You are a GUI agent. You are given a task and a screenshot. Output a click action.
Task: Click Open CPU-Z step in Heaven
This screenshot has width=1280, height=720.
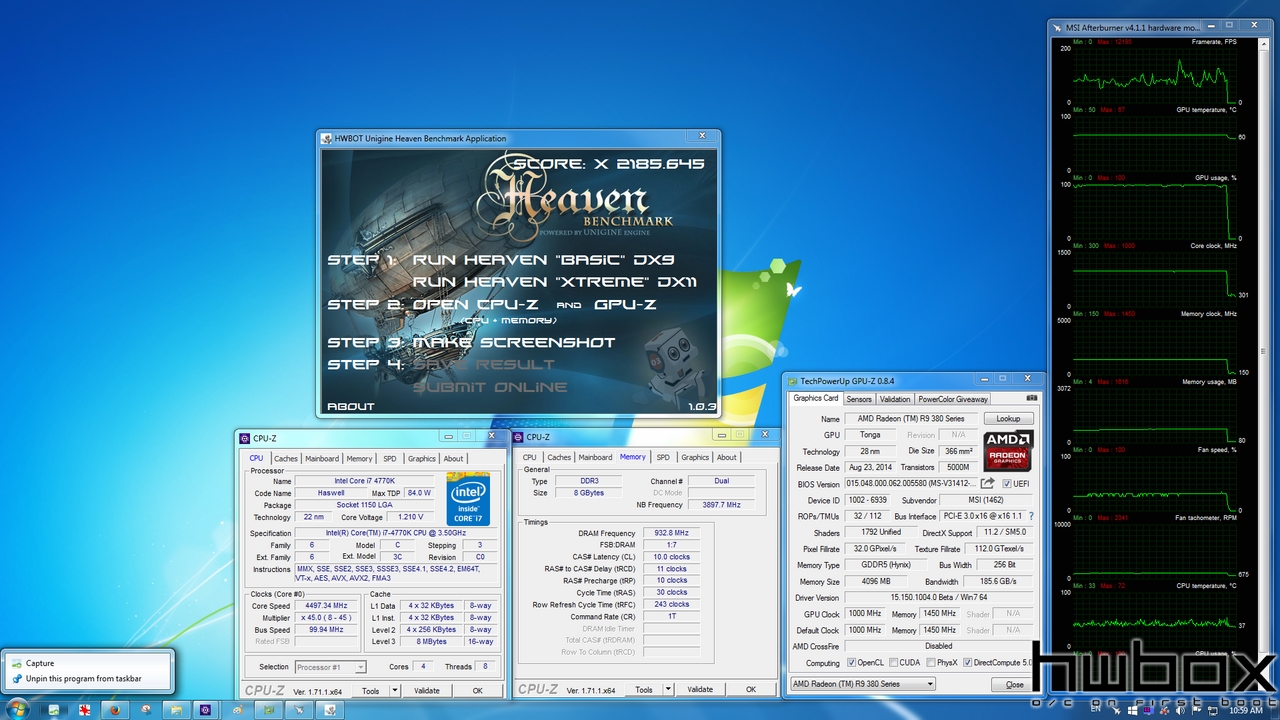477,304
